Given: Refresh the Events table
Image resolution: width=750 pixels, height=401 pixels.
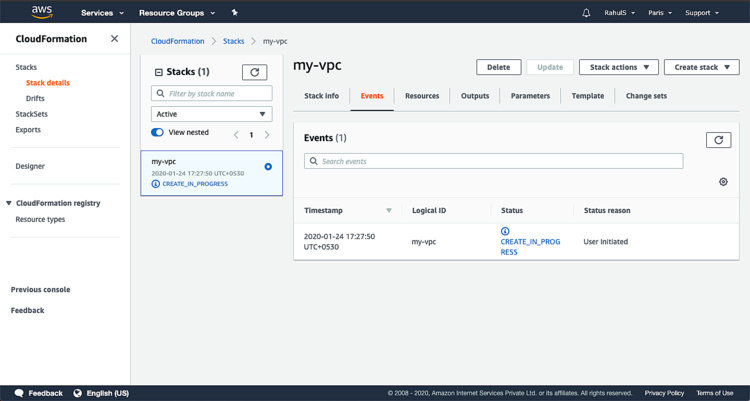Looking at the screenshot, I should [718, 140].
